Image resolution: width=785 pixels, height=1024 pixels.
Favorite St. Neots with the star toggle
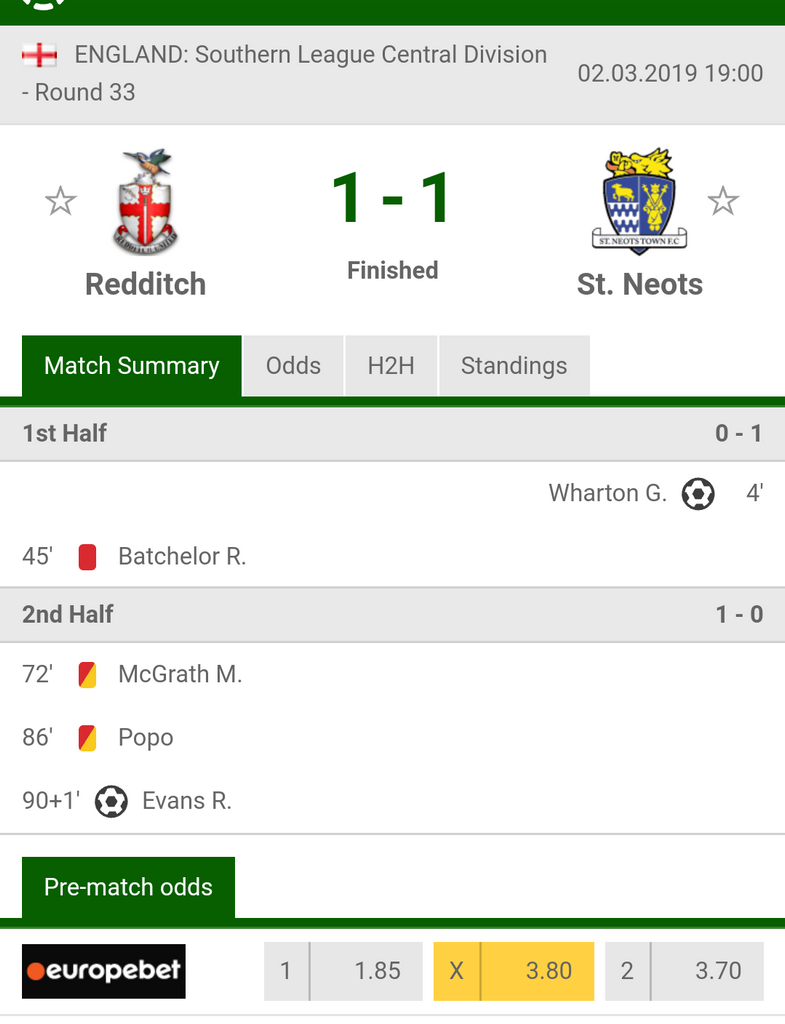(x=723, y=202)
